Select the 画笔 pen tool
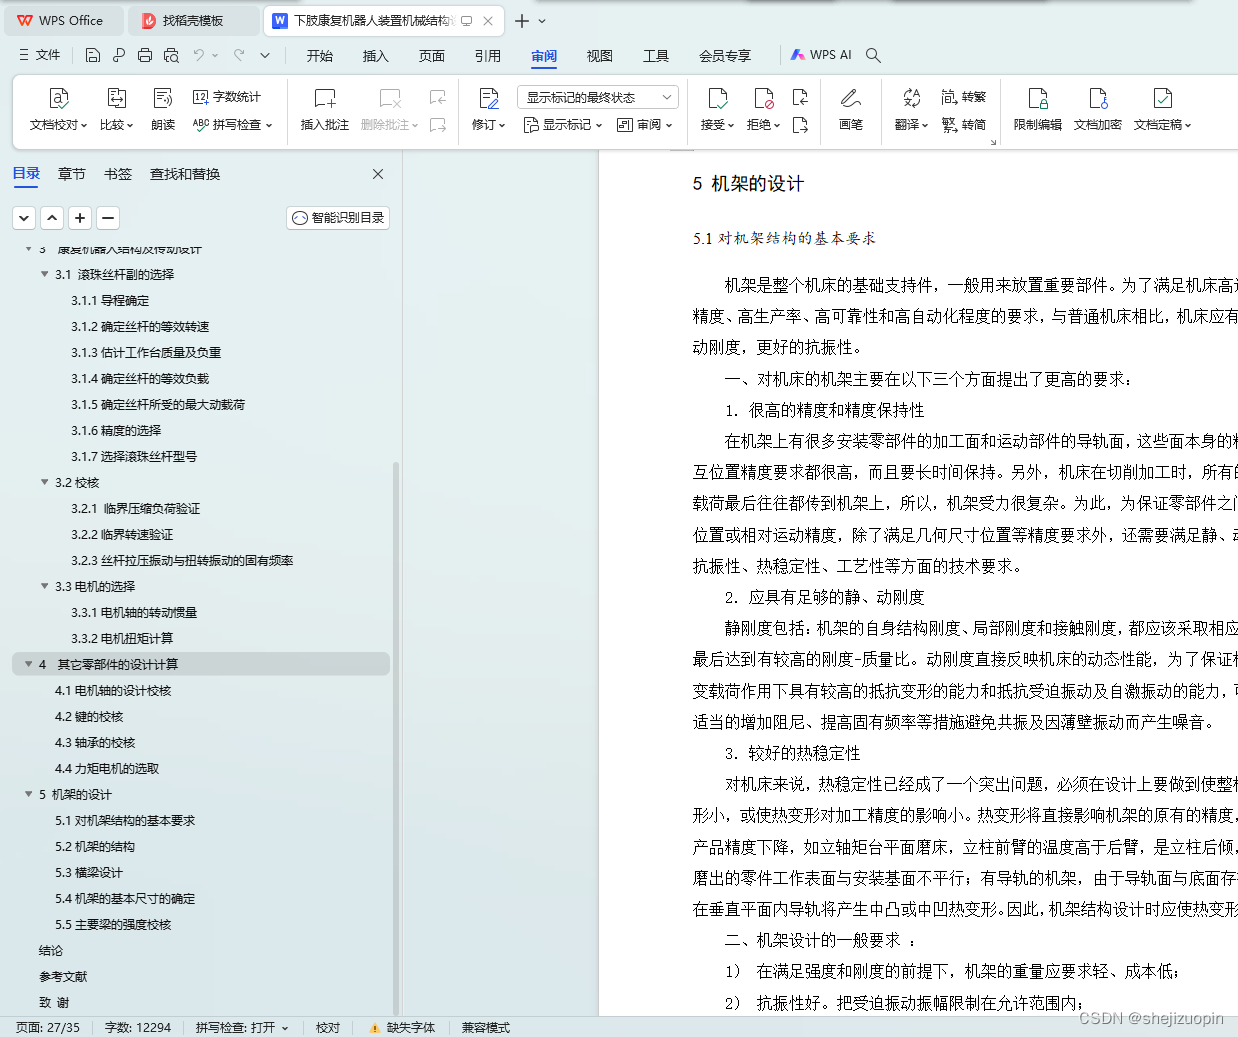The height and width of the screenshot is (1037, 1238). click(x=851, y=110)
